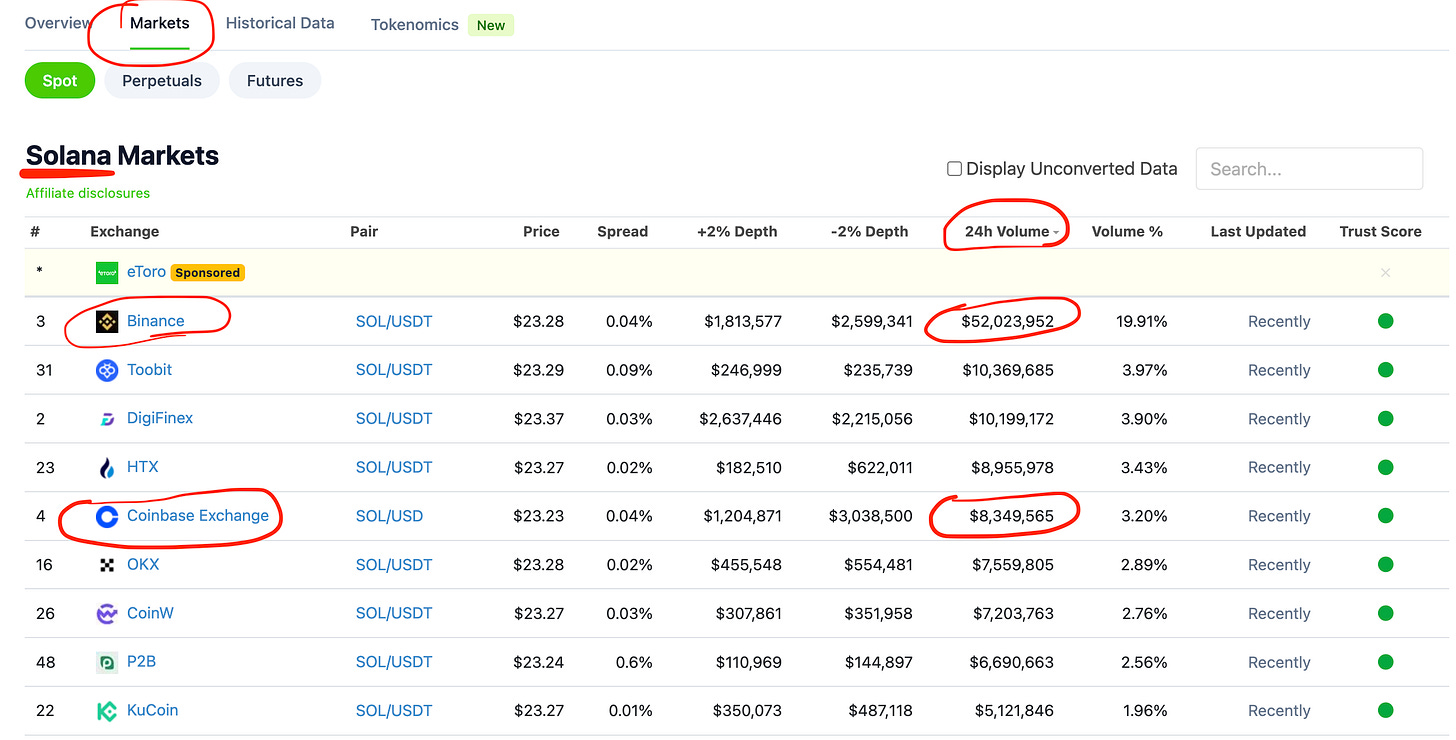Click the $23.37 price in DigiFinex row
Screen dimensions: 1456x740
tap(538, 419)
